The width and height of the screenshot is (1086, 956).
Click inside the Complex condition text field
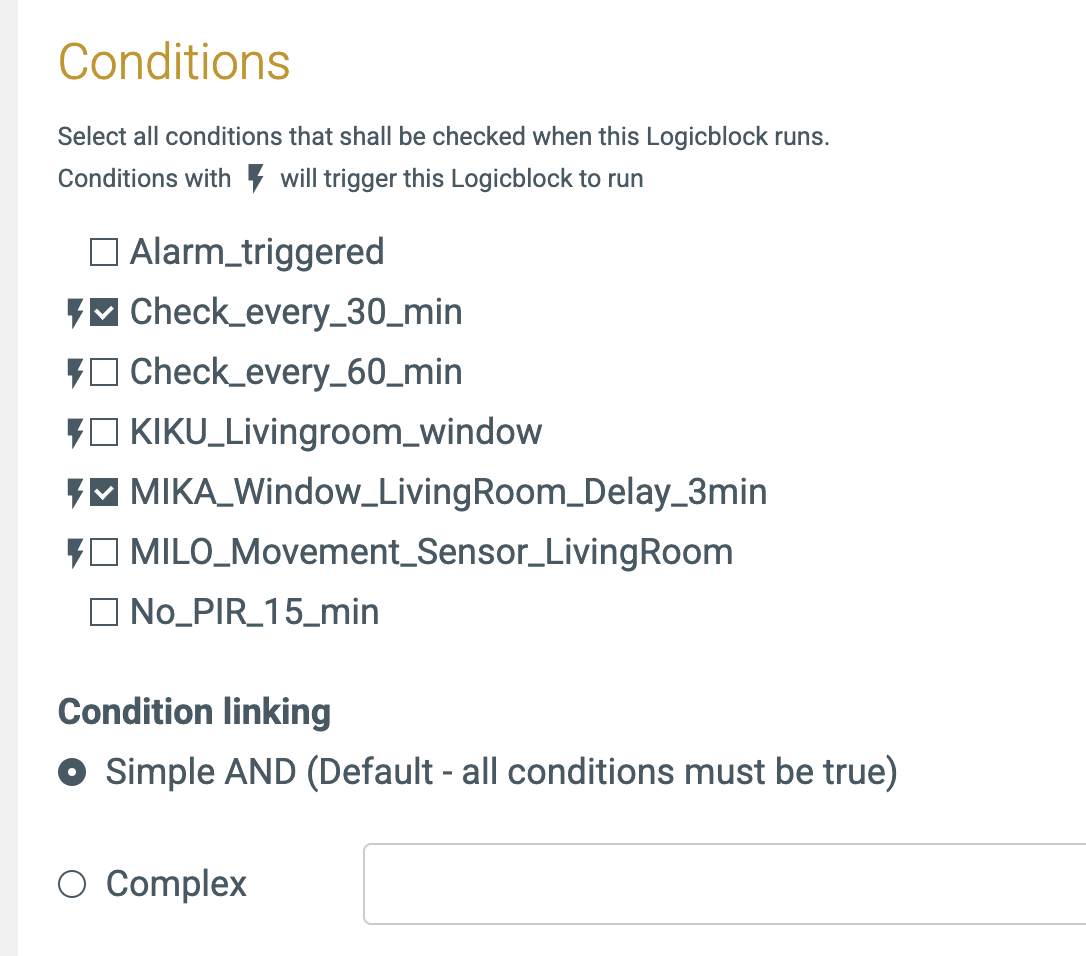point(724,884)
